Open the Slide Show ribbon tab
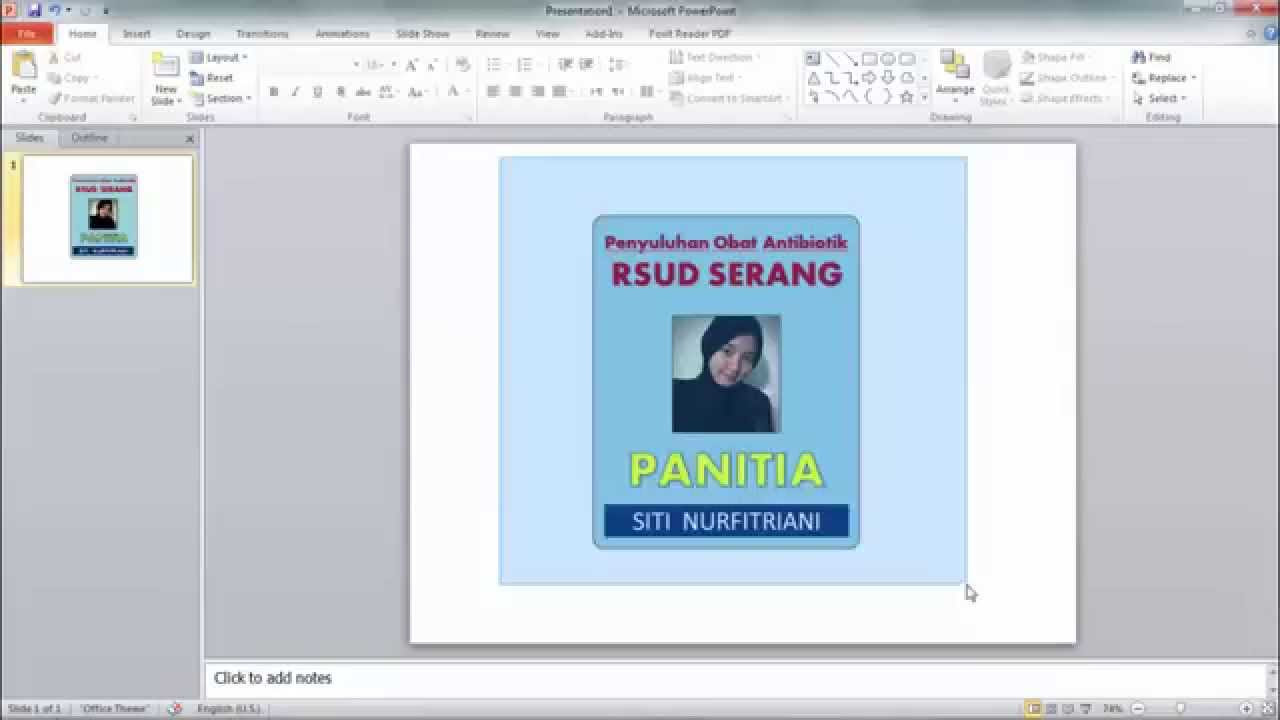1280x720 pixels. click(422, 34)
